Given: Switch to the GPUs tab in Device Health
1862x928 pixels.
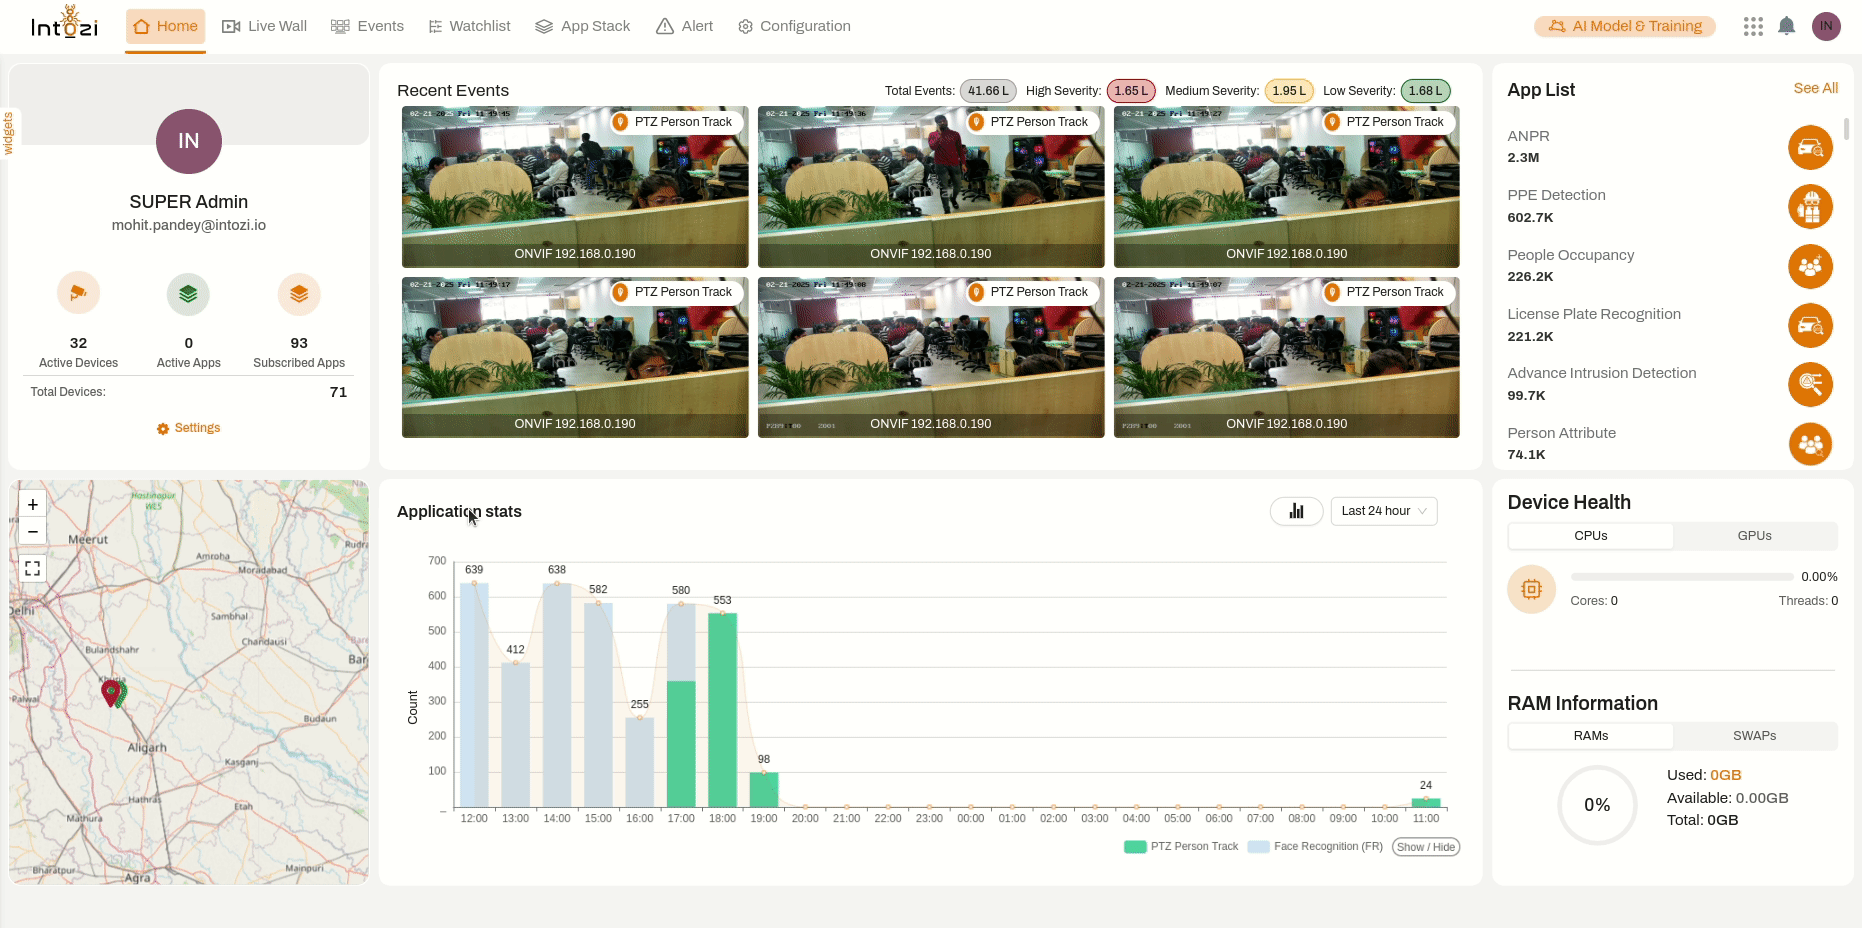Looking at the screenshot, I should 1753,536.
